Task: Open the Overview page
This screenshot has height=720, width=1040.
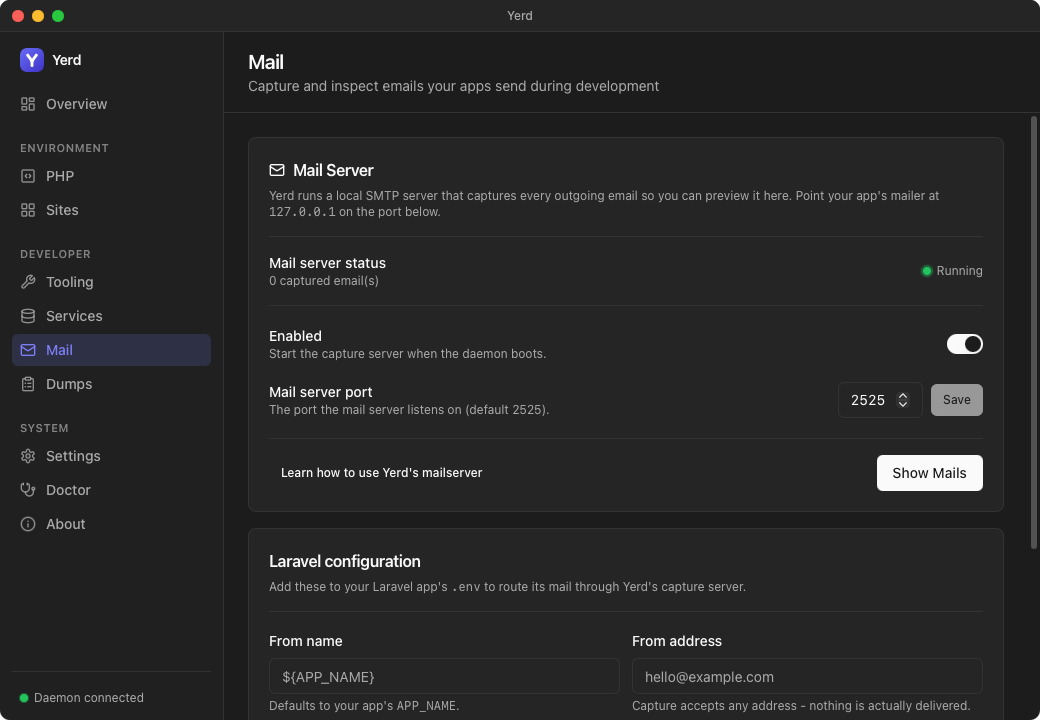Action: click(x=111, y=104)
